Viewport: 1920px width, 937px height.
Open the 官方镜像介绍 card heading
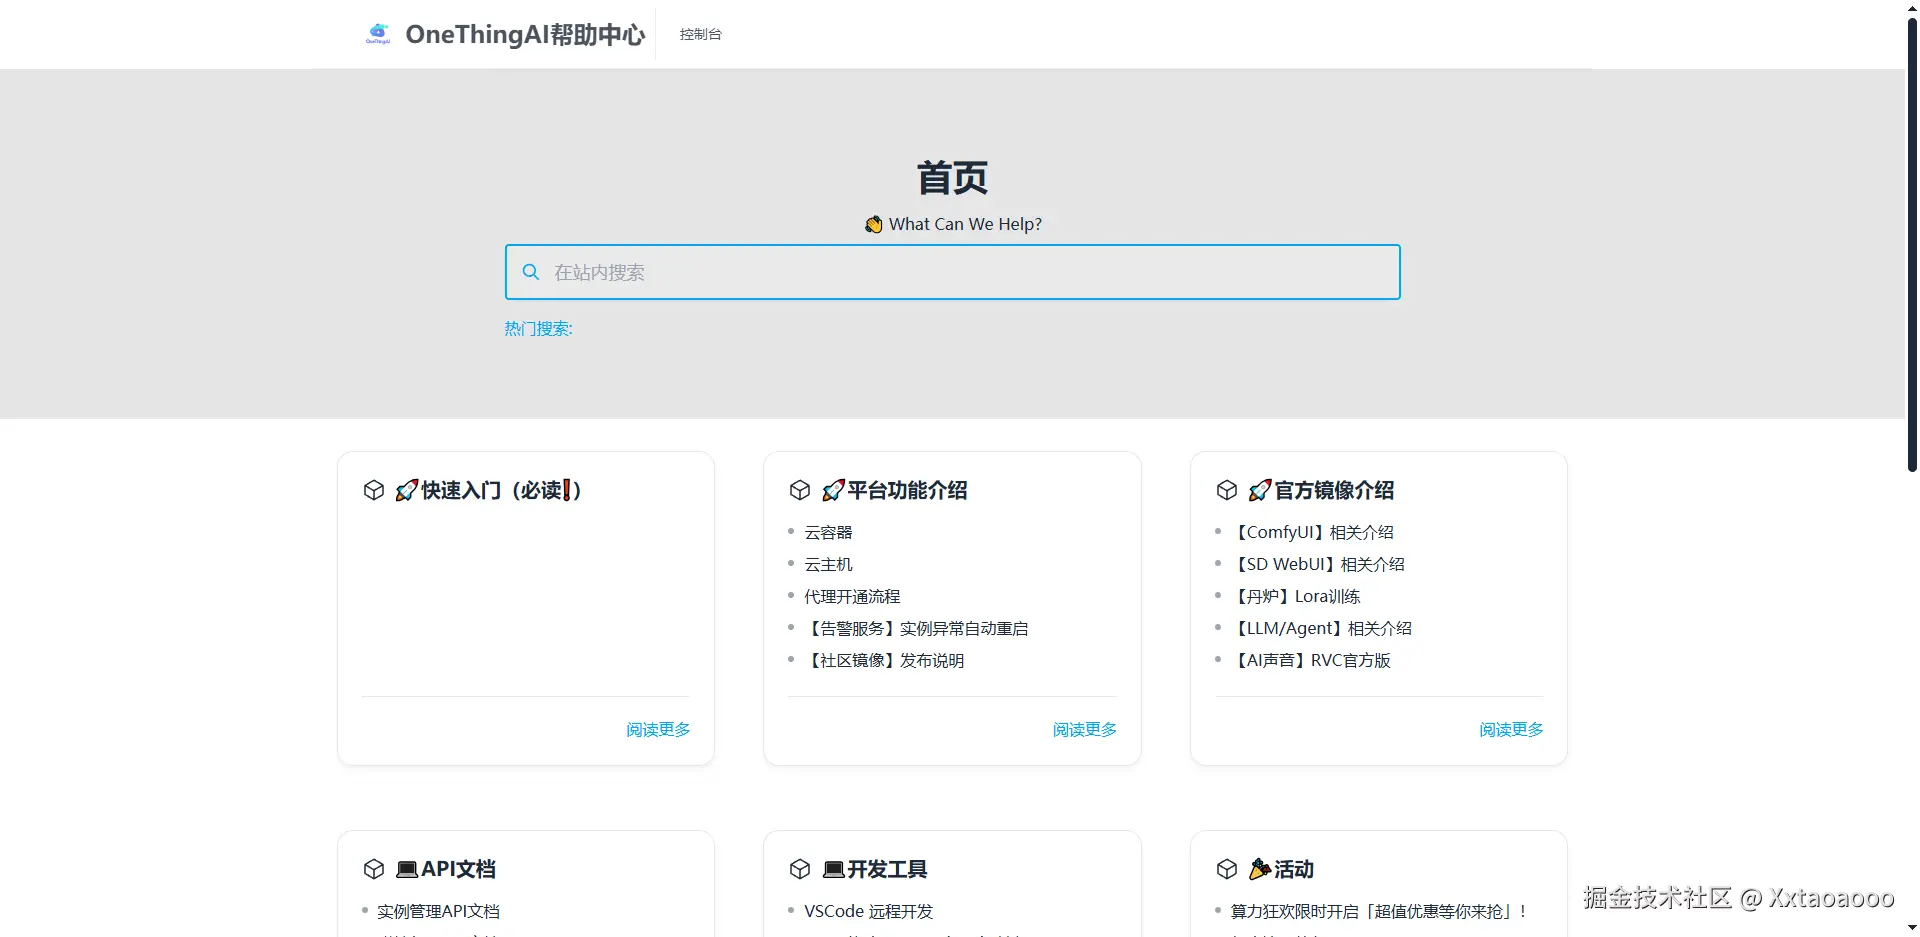point(1321,490)
